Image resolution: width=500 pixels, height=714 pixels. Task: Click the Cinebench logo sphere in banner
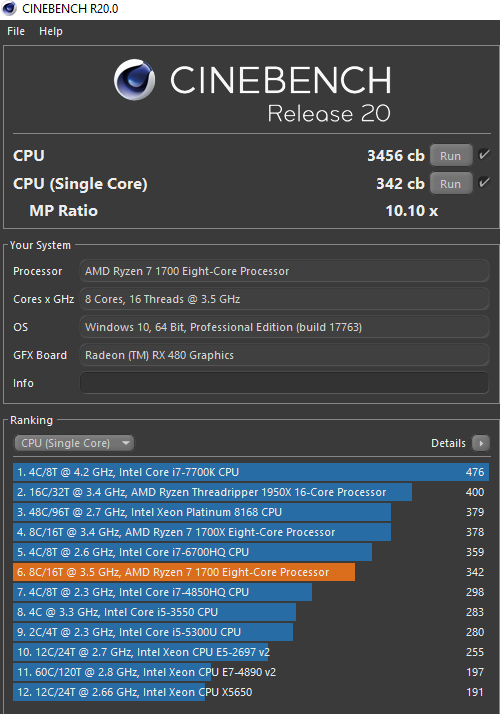(x=134, y=80)
